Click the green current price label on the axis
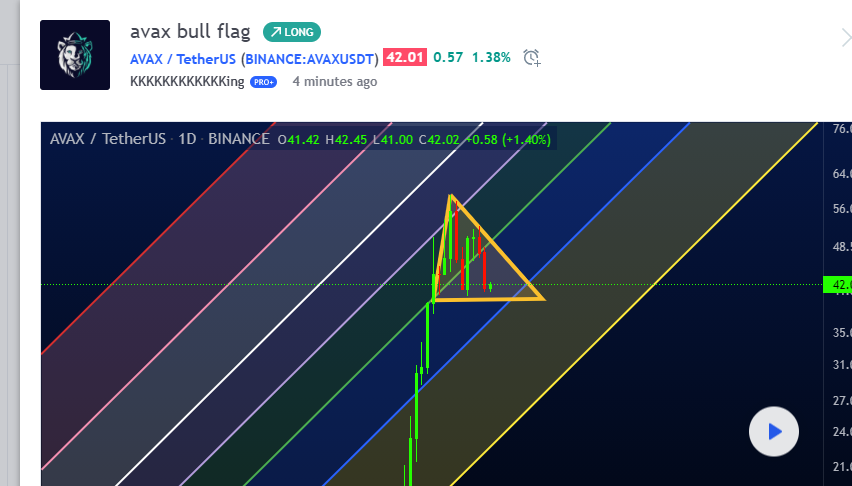The width and height of the screenshot is (852, 486). (x=836, y=285)
